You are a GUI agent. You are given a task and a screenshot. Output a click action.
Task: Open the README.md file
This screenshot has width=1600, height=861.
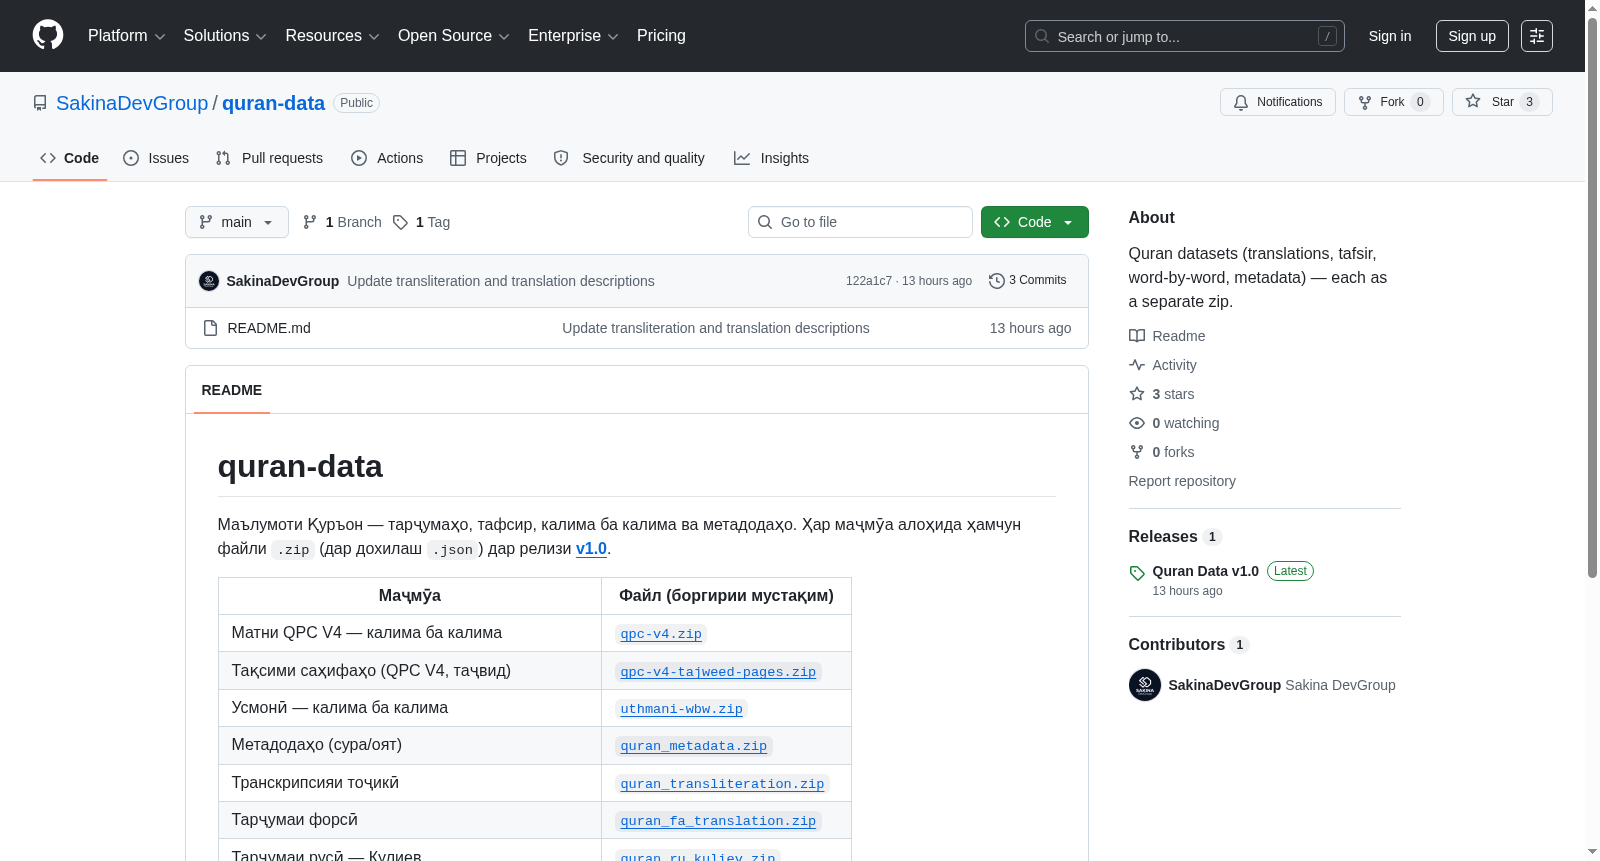point(269,328)
